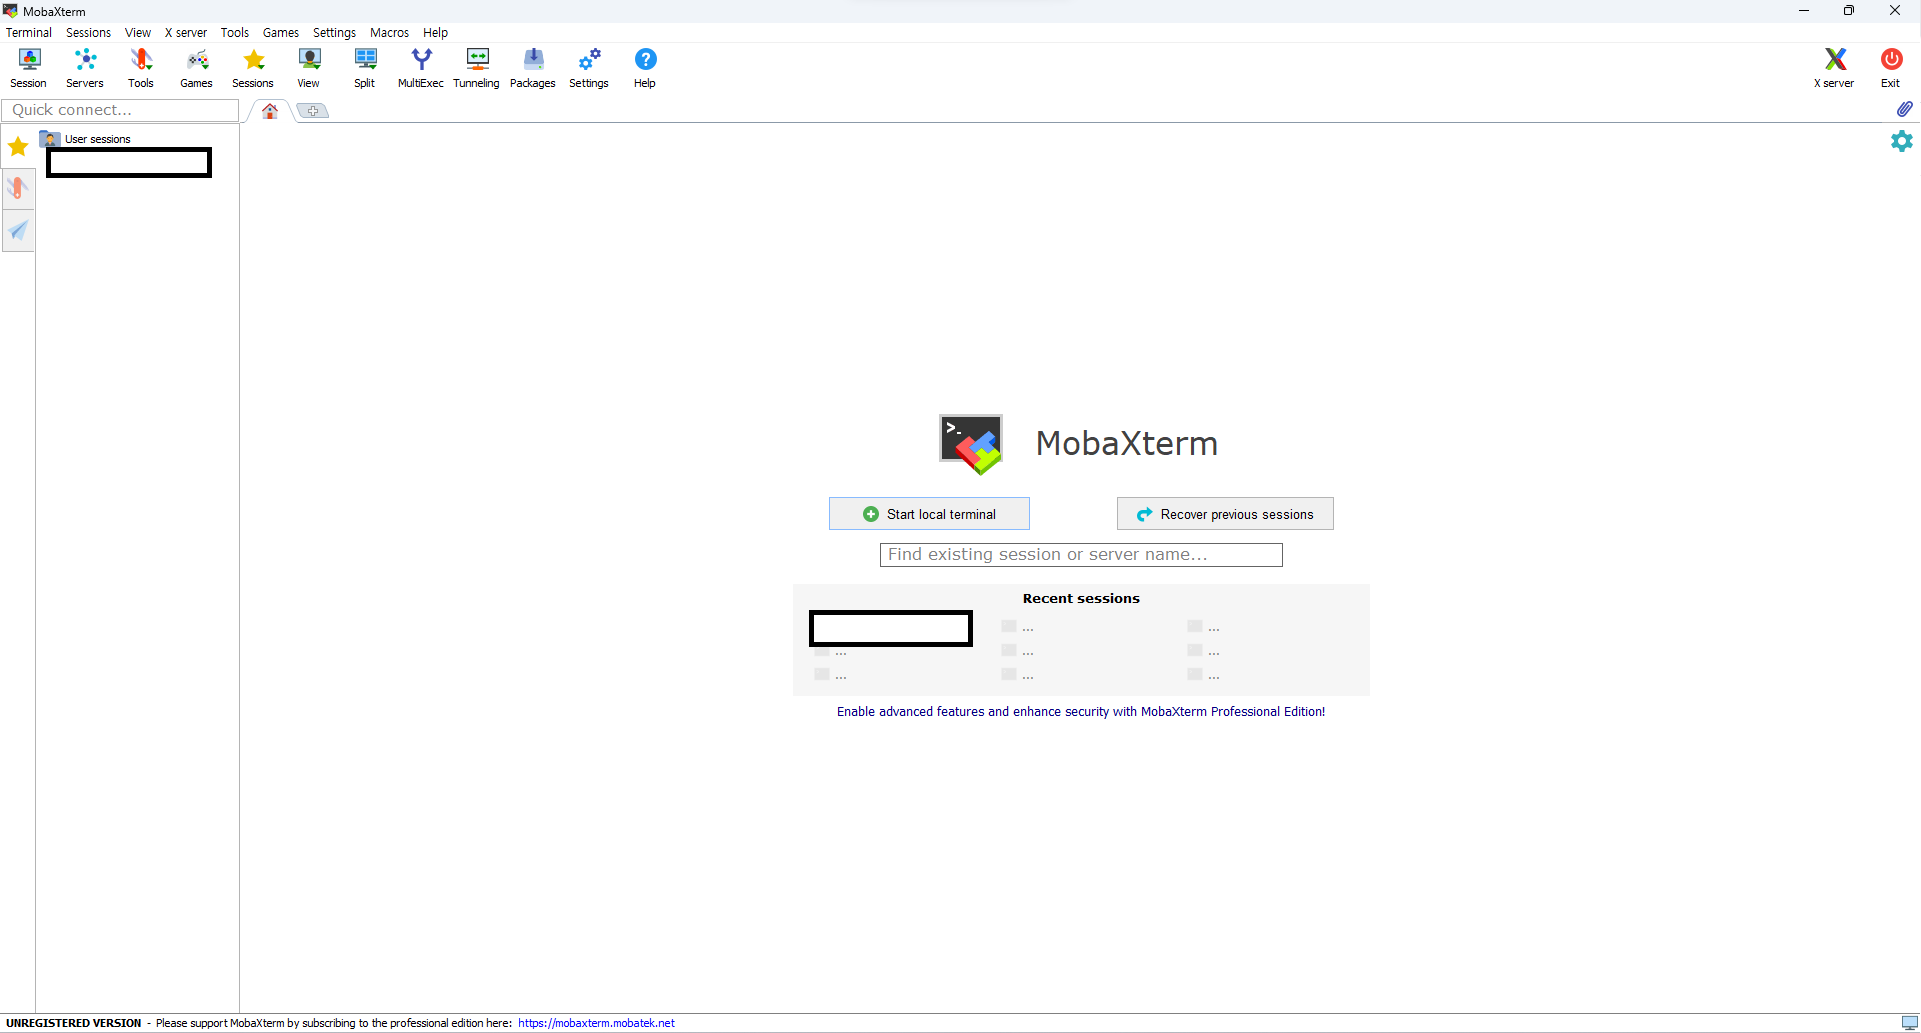
Task: Click the red Exit power icon
Action: 1891,68
